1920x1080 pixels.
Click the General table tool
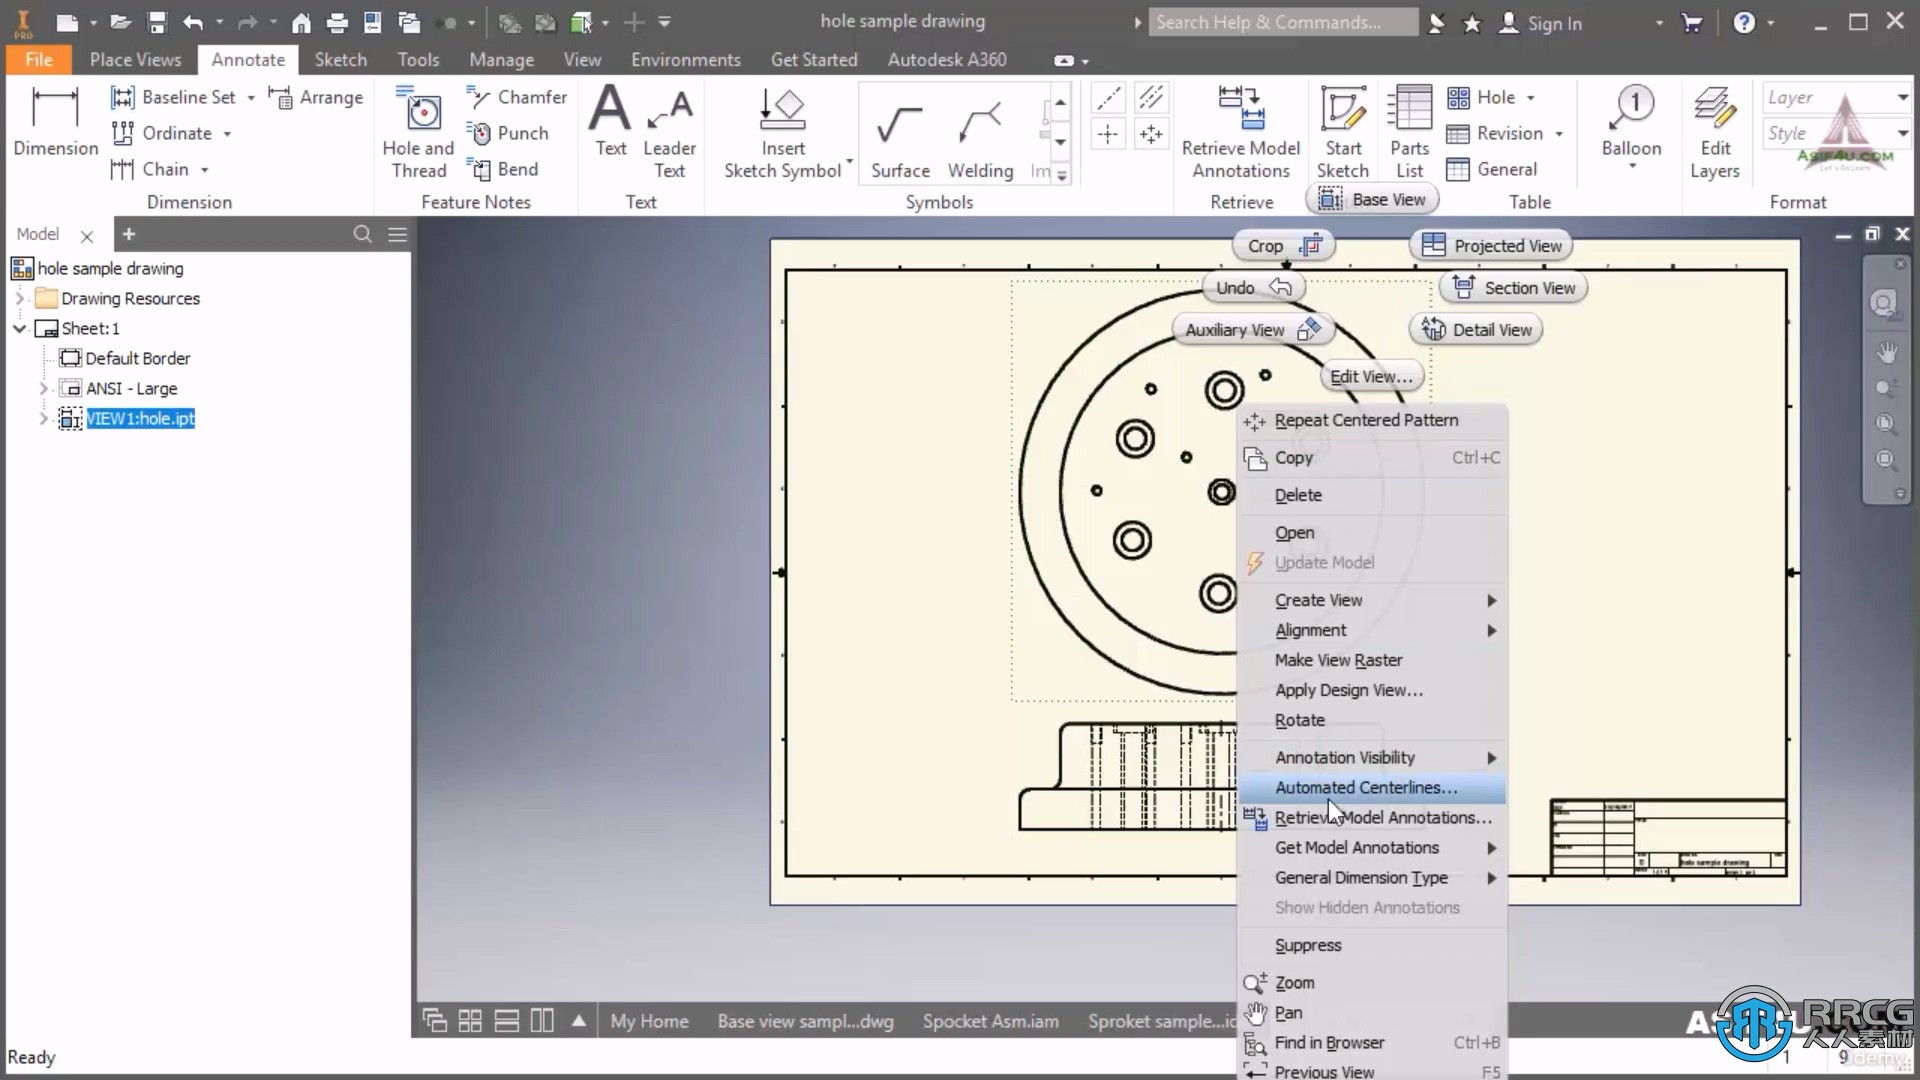coord(1492,169)
